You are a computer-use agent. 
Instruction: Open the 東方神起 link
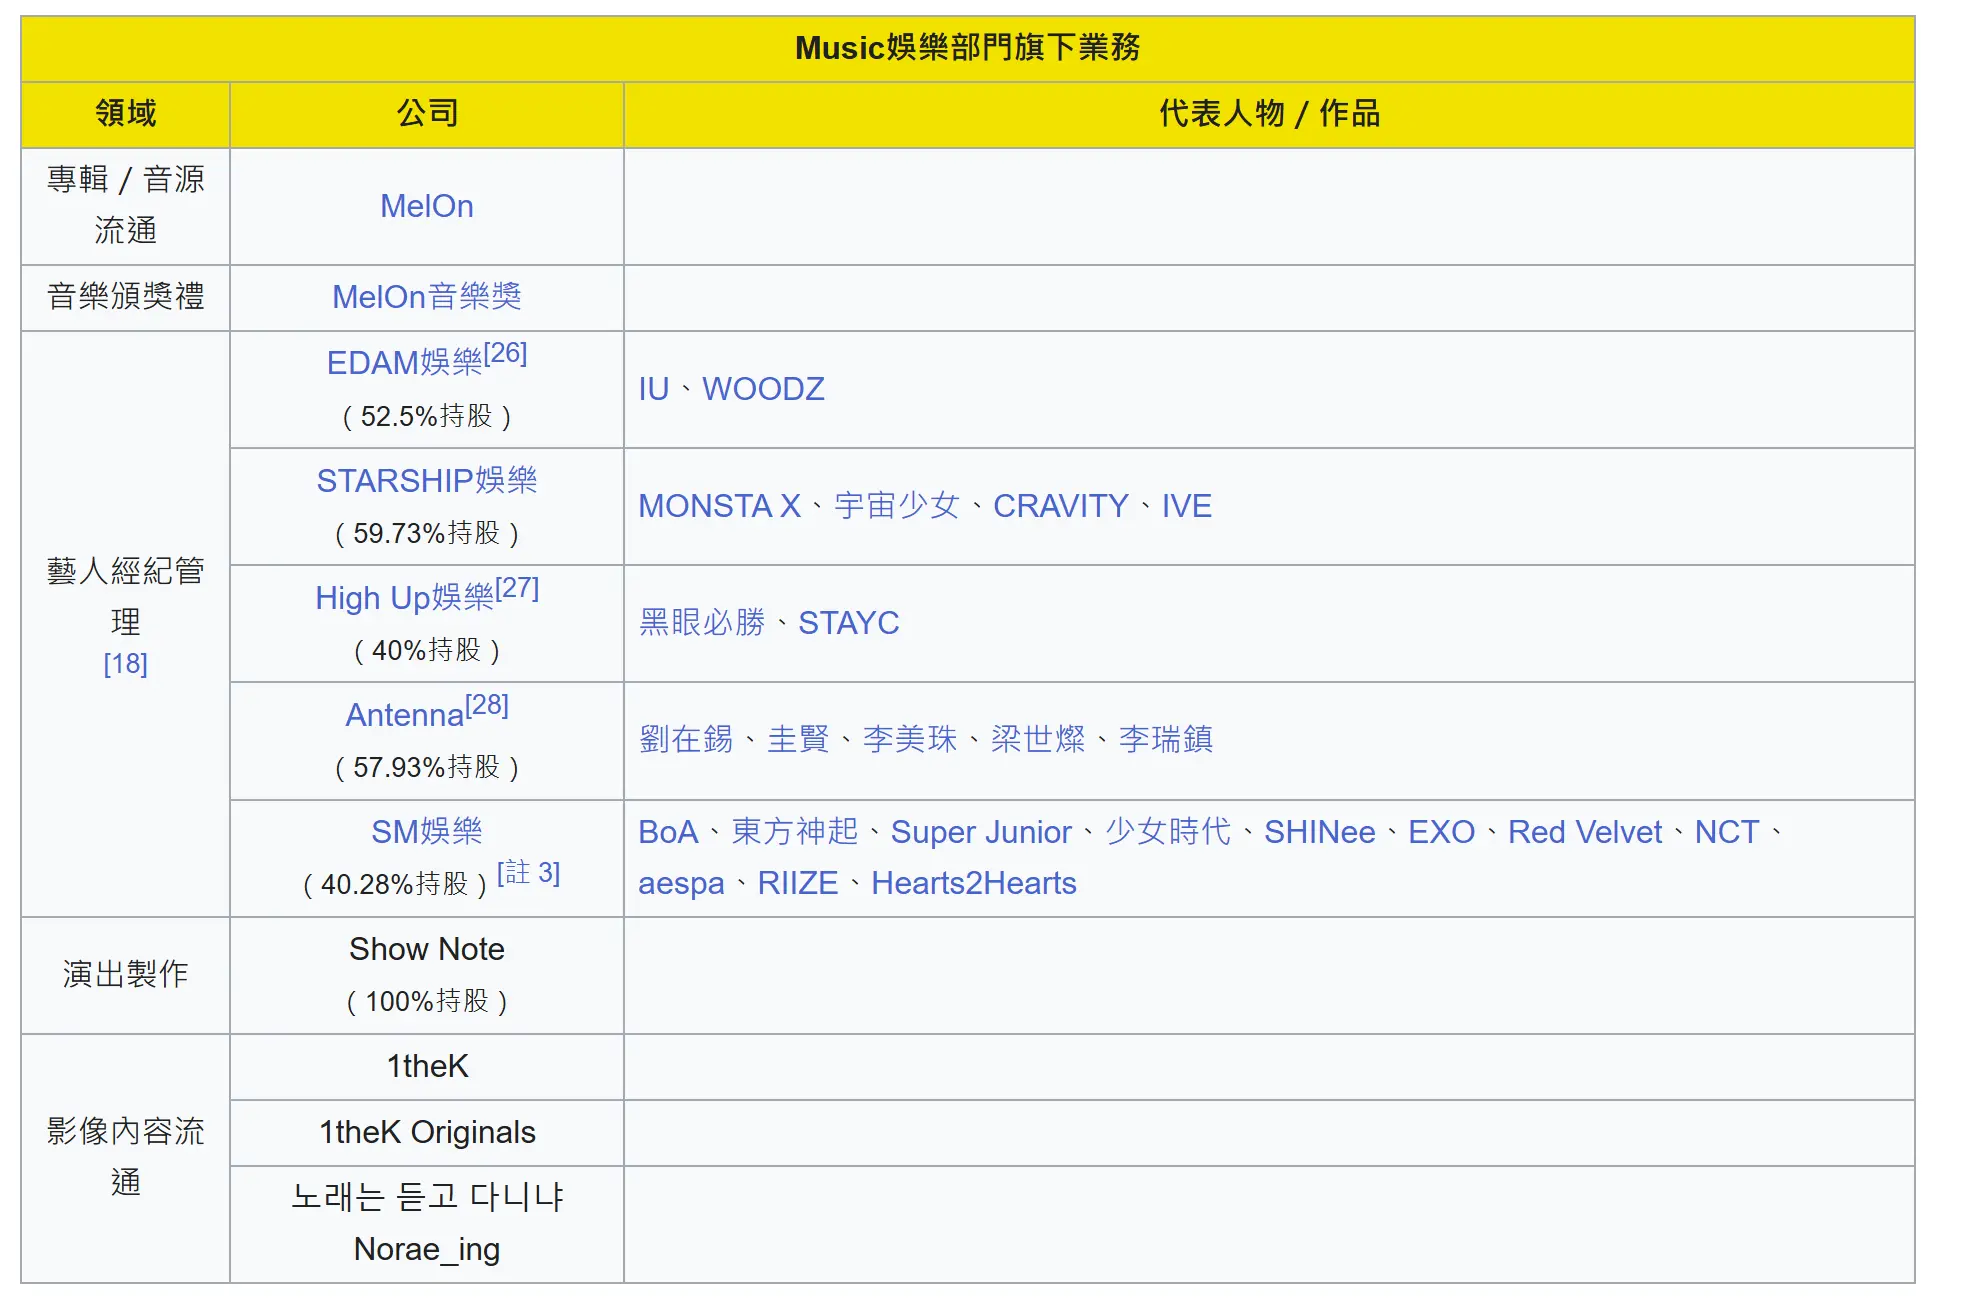[x=795, y=832]
